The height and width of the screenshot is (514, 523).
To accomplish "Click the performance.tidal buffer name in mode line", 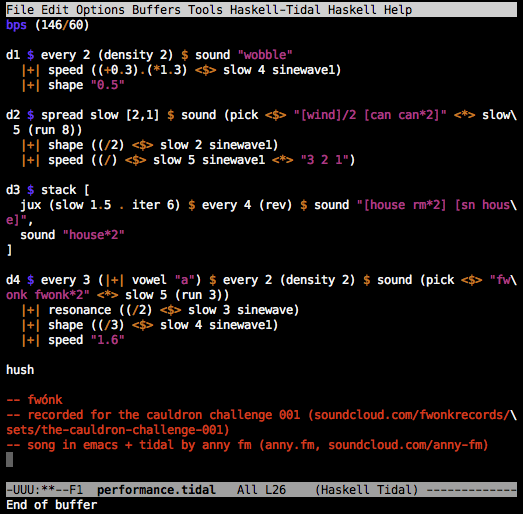I will [x=156, y=490].
